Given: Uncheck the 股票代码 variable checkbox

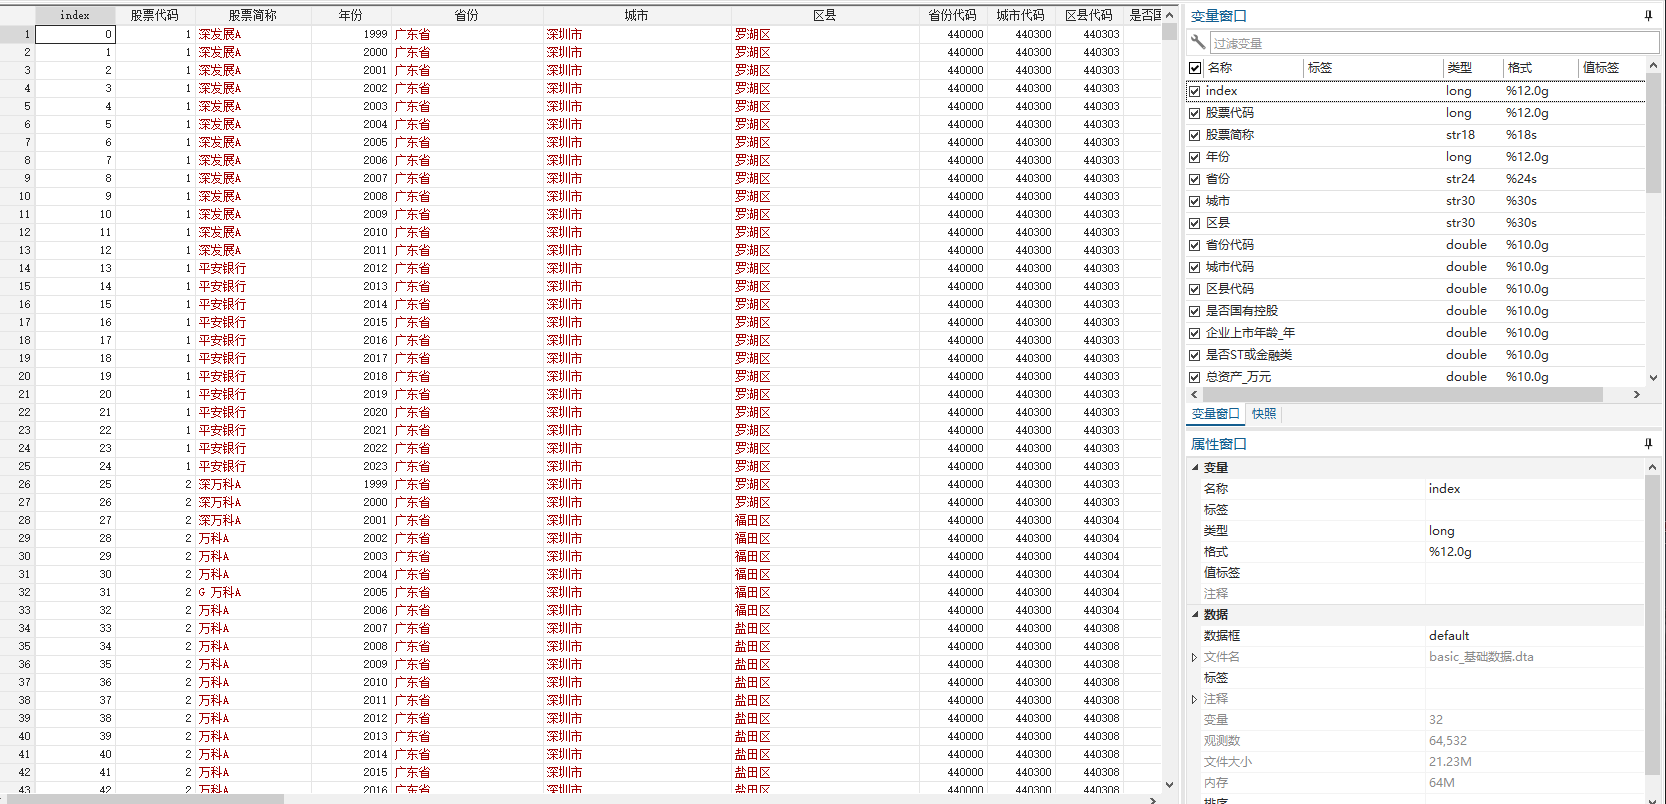Looking at the screenshot, I should (x=1194, y=113).
